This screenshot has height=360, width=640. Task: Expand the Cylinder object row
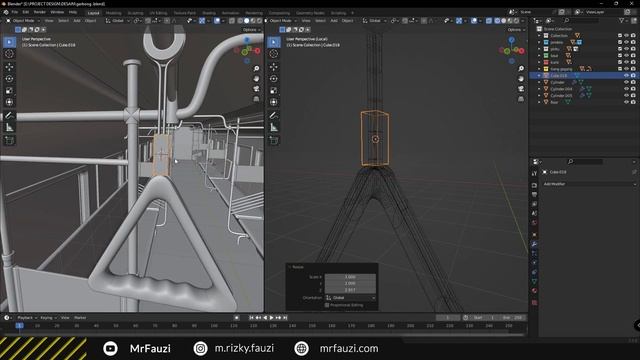pyautogui.click(x=539, y=82)
